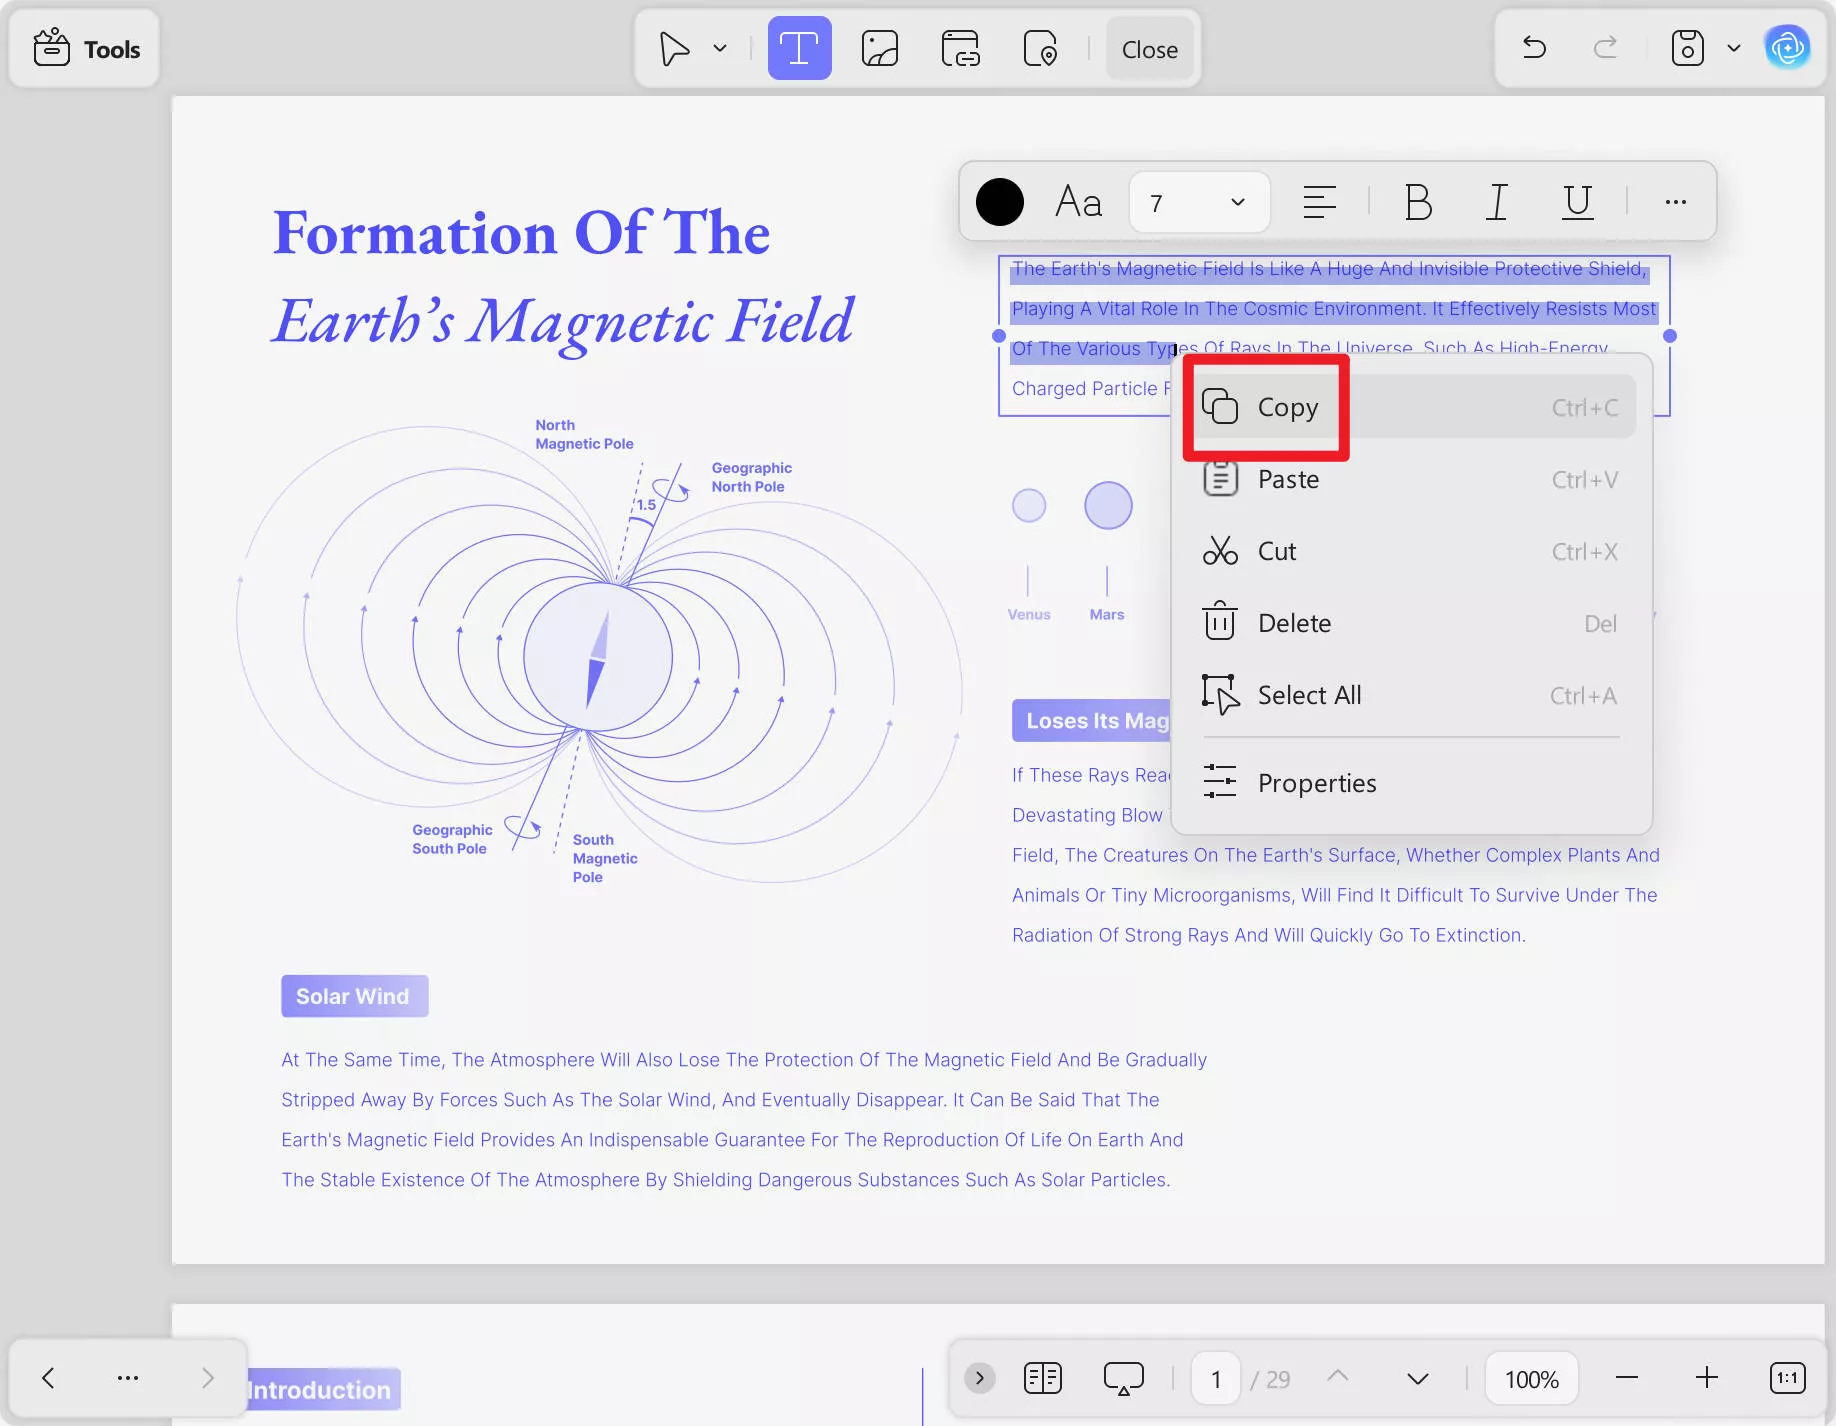The image size is (1836, 1426).
Task: Zoom out with the minus icon
Action: [x=1626, y=1378]
